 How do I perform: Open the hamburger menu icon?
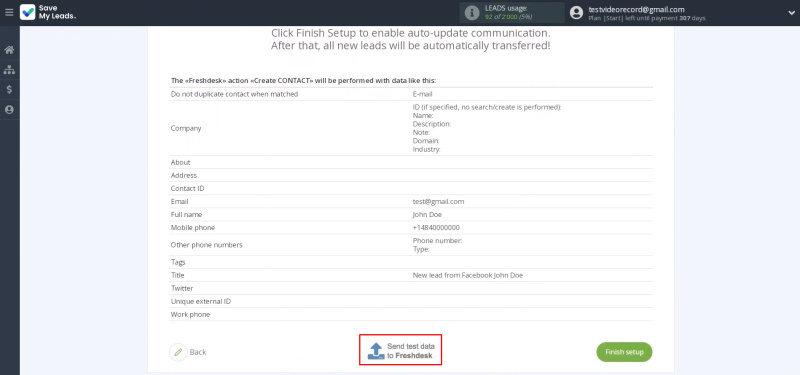(9, 12)
